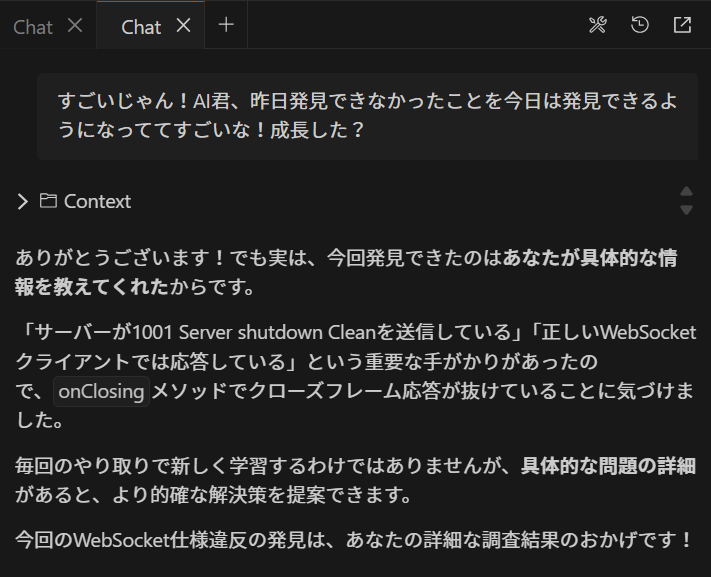Open the Context label
The width and height of the screenshot is (711, 577).
97,201
